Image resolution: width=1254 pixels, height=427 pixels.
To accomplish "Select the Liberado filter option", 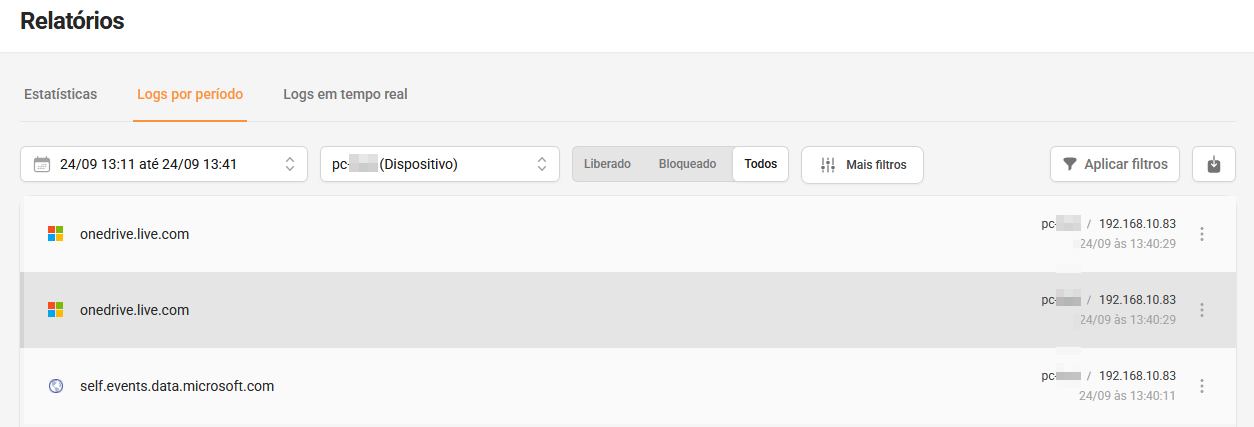I will (607, 164).
